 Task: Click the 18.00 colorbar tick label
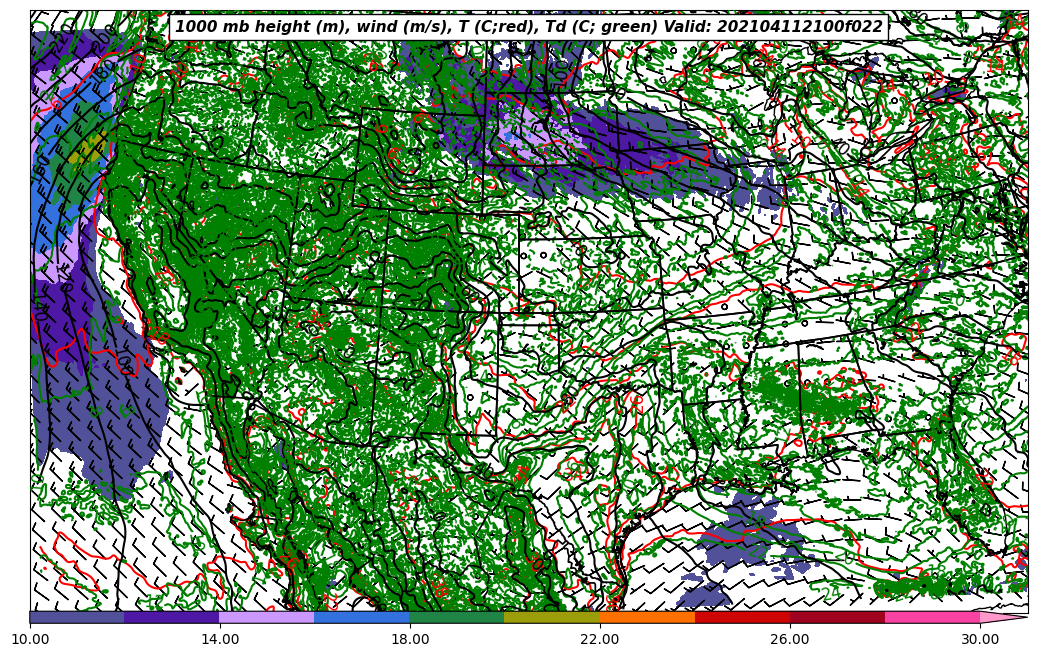point(410,638)
